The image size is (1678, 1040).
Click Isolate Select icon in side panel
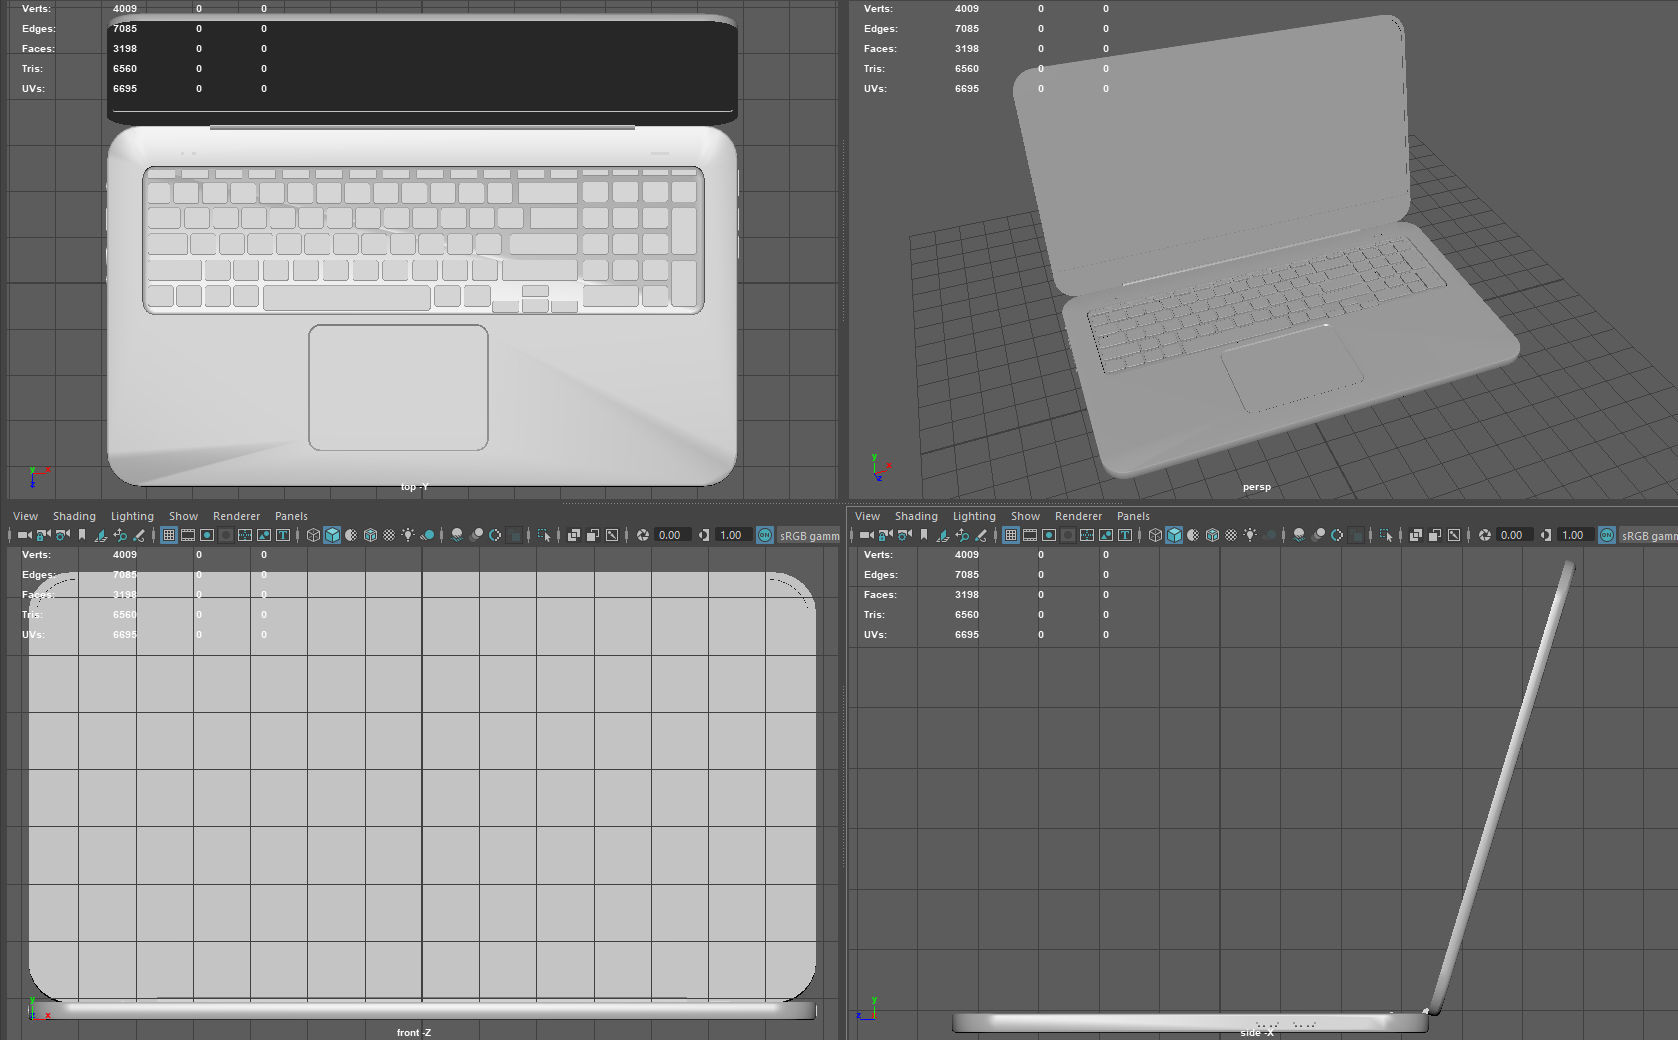coord(1386,535)
